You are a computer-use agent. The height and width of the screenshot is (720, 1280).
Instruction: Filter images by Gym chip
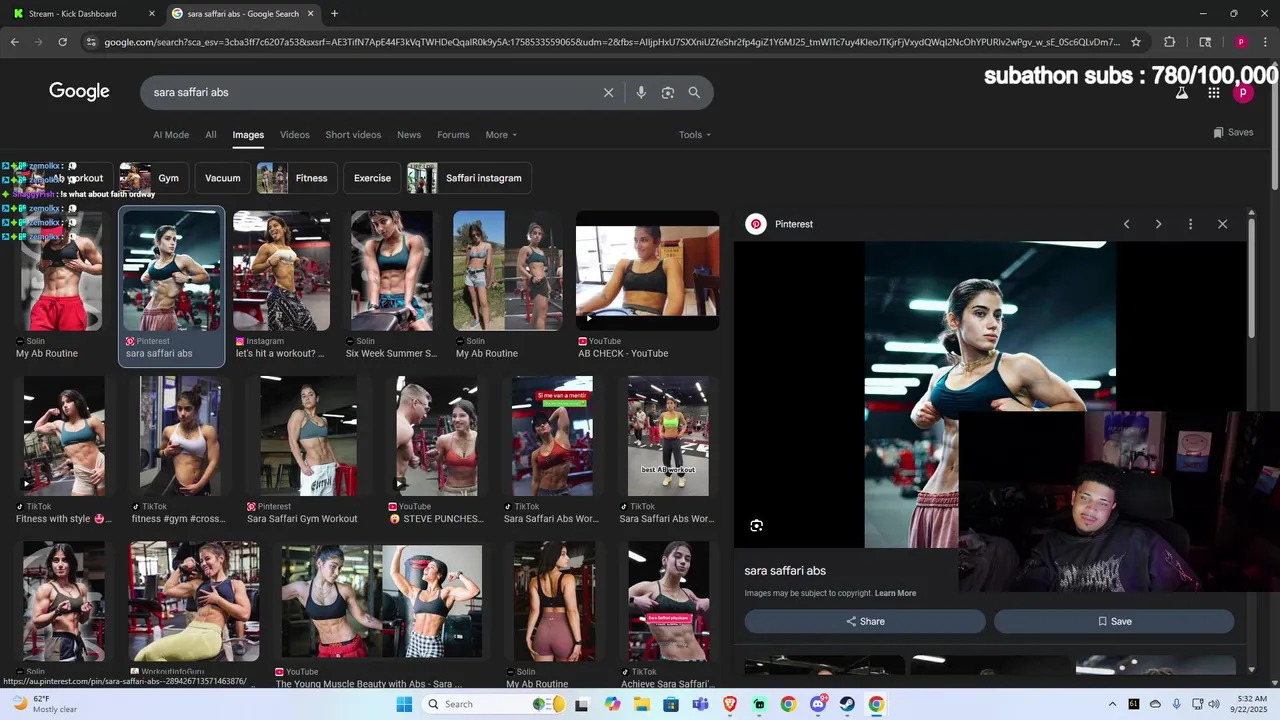click(152, 178)
